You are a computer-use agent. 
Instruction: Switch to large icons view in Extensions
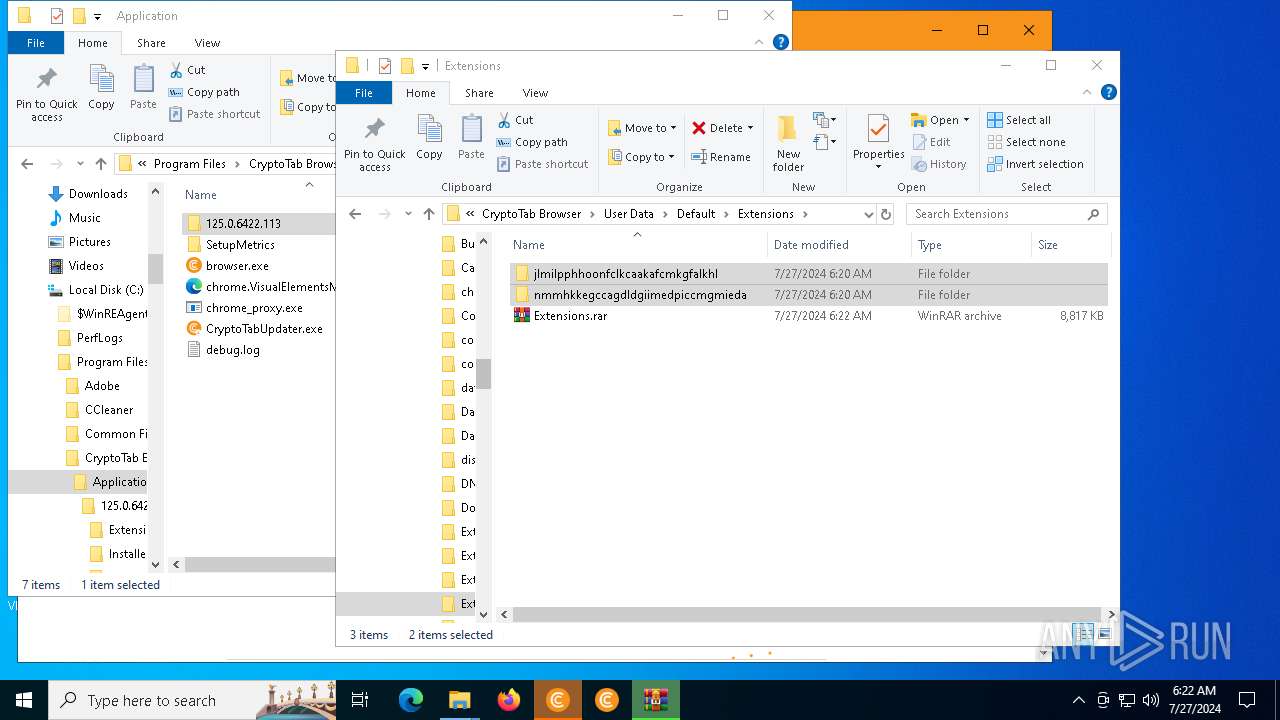click(x=1105, y=634)
